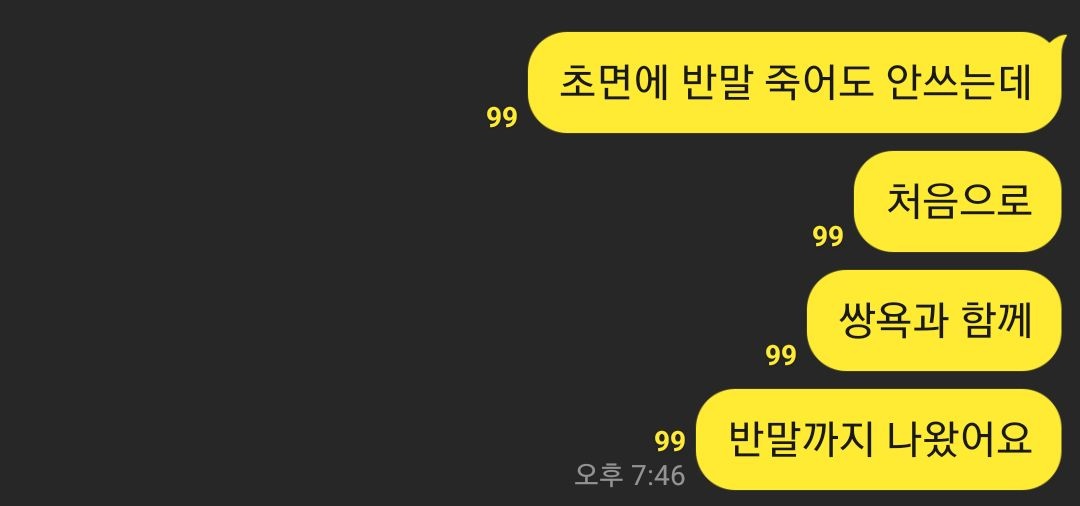Click unread count 99 beside "처음으로" message
The width and height of the screenshot is (1080, 506).
click(x=828, y=237)
